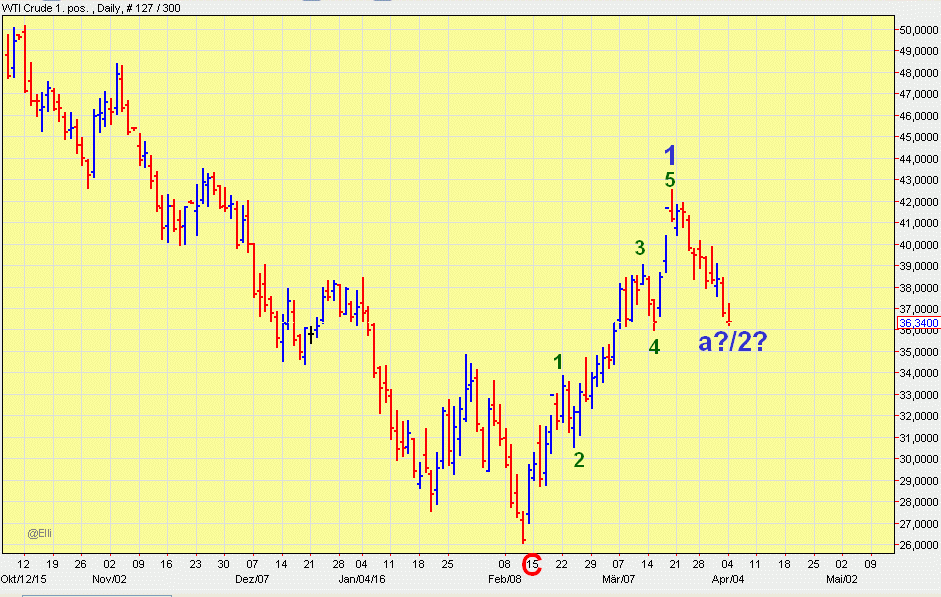Click the green wave 4 label
Viewport: 941px width, 597px height.
(x=654, y=347)
